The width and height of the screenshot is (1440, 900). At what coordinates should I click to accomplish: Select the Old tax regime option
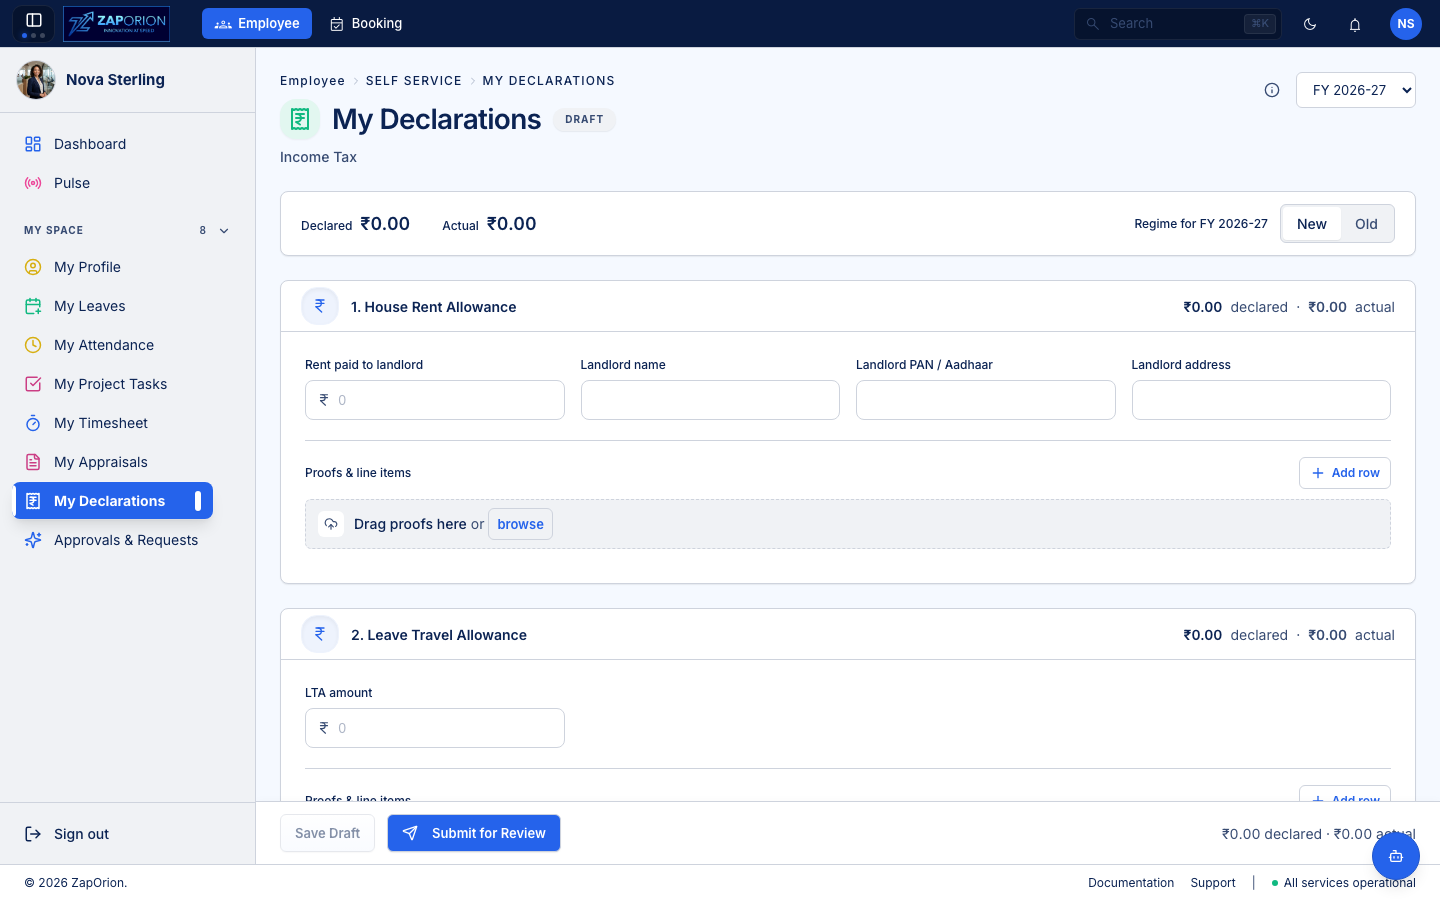pos(1366,224)
